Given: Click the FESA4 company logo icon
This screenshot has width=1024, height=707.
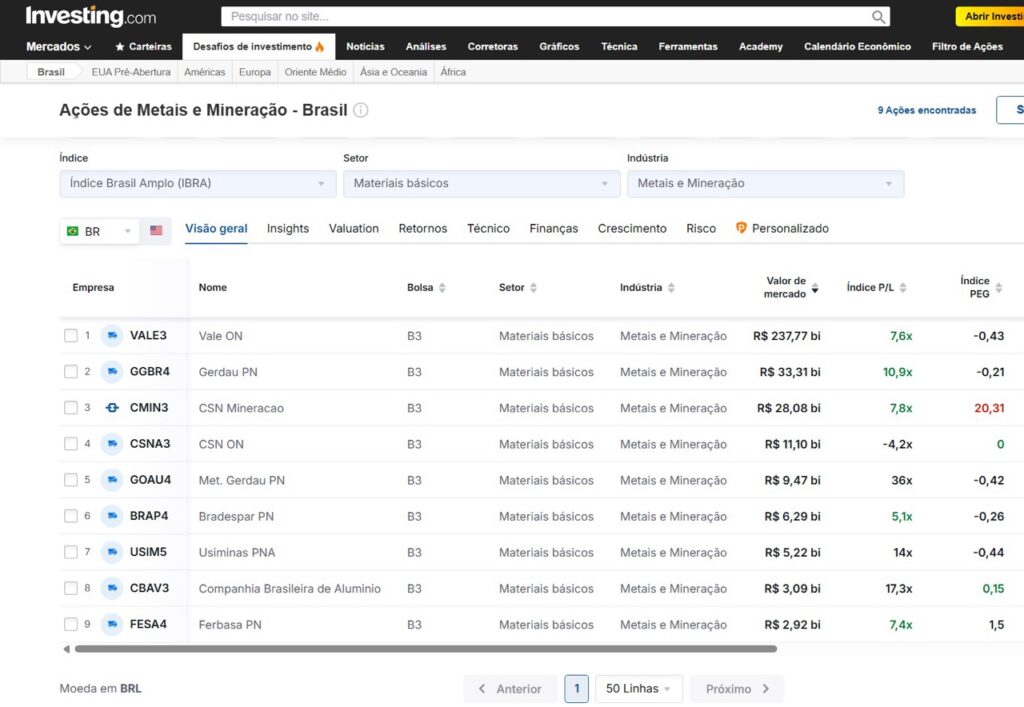Looking at the screenshot, I should pos(112,624).
